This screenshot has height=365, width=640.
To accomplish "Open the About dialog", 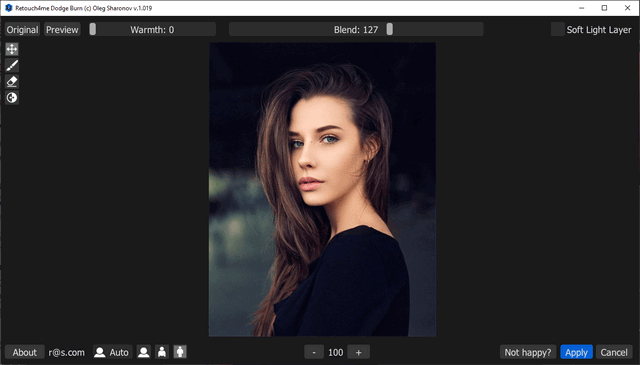I will click(x=24, y=352).
